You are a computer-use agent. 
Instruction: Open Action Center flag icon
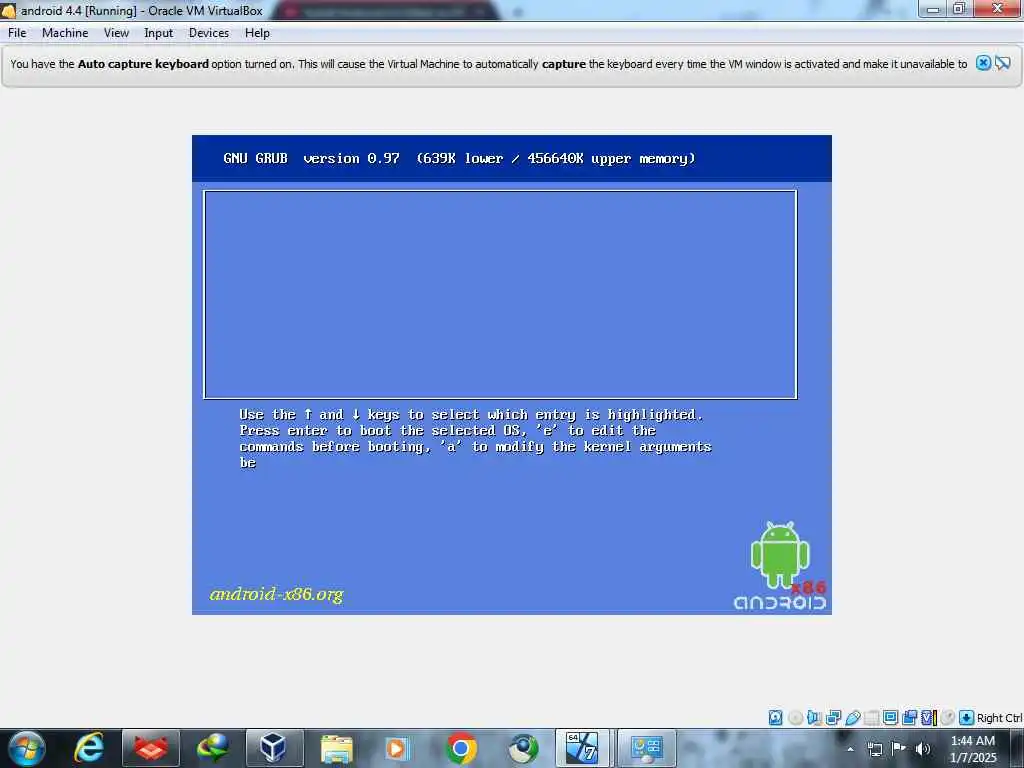[899, 748]
